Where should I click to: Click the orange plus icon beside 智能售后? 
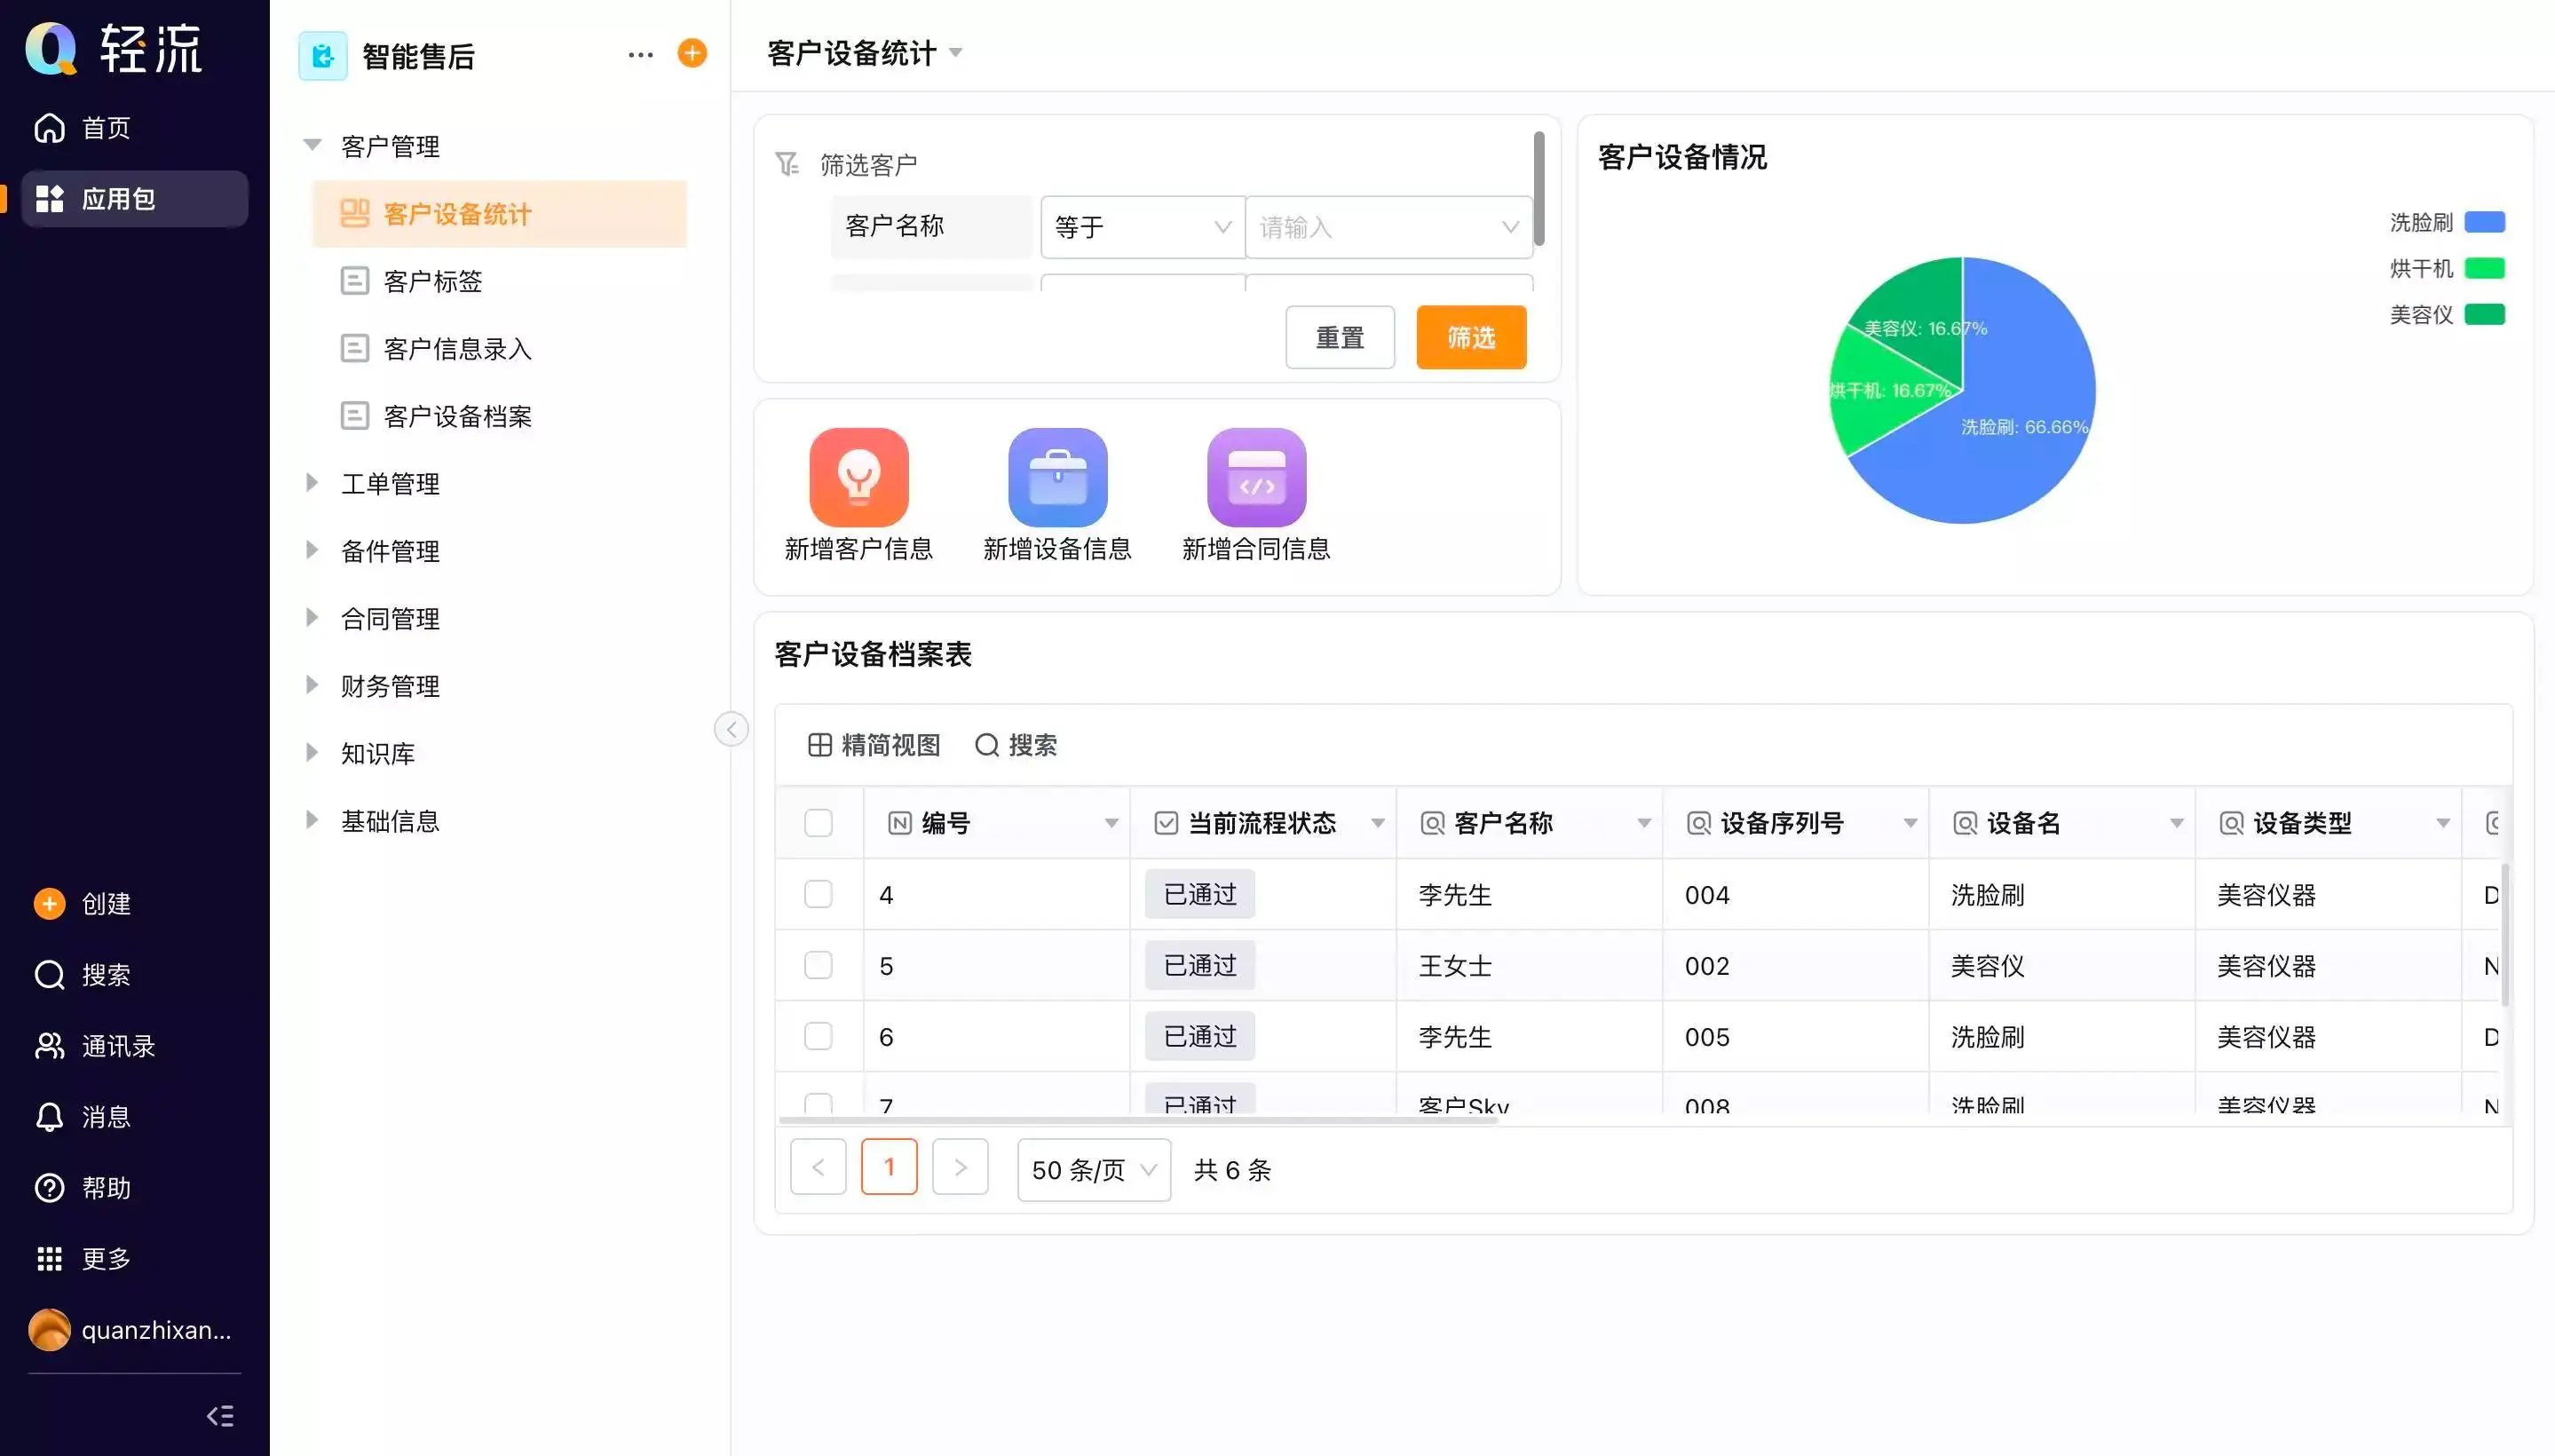point(692,53)
